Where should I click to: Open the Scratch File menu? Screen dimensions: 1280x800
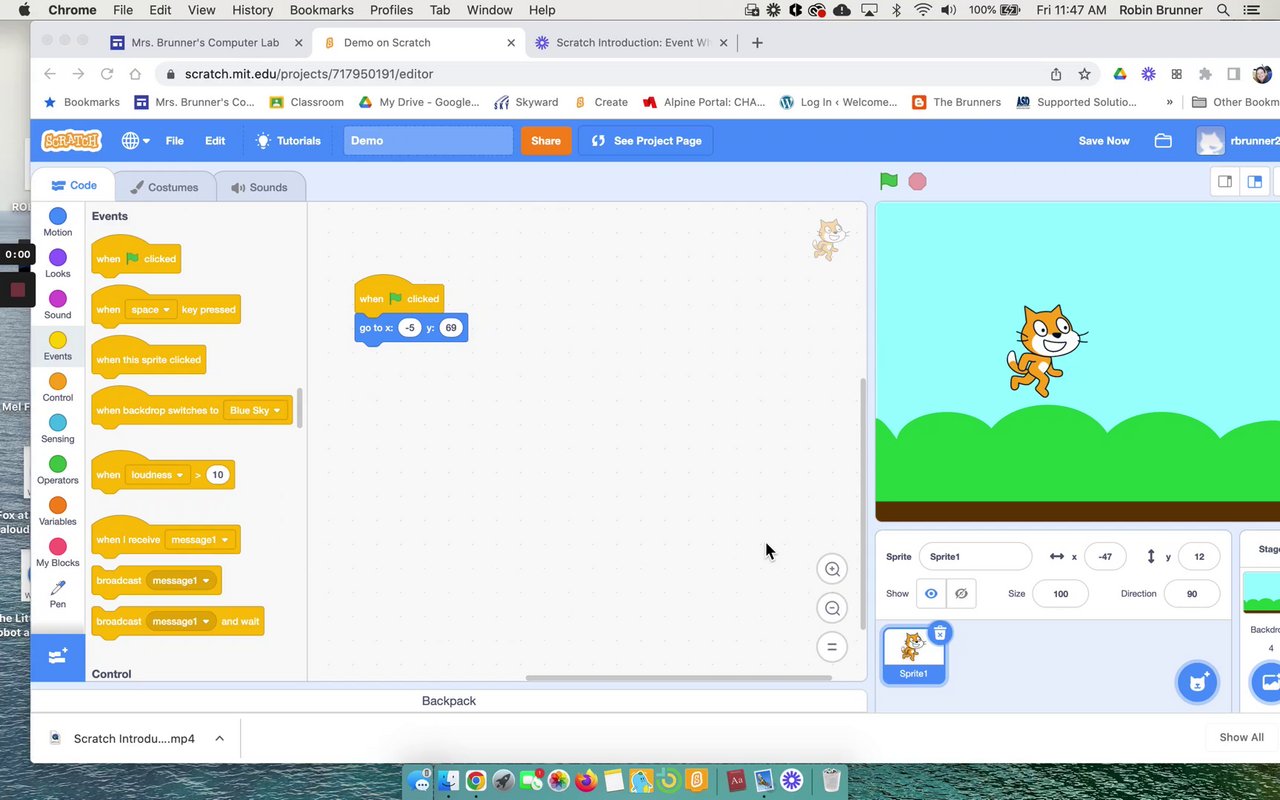(174, 141)
